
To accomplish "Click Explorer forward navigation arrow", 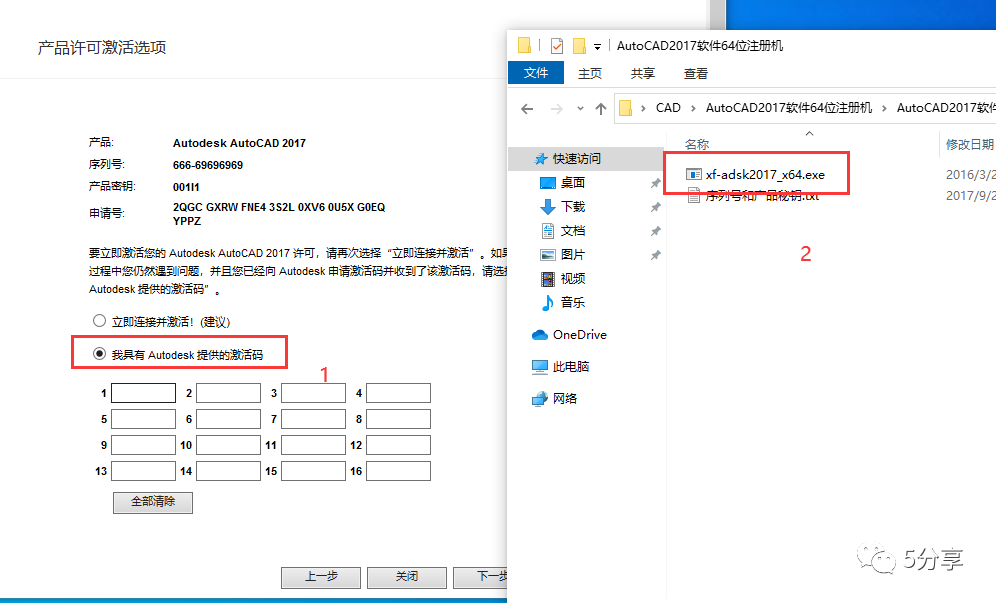I will 556,109.
